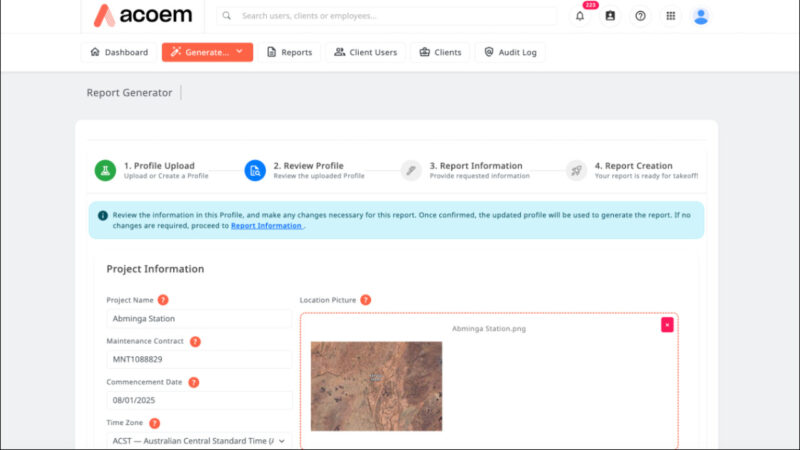Click the Report Information link
The image size is (800, 450).
point(266,226)
